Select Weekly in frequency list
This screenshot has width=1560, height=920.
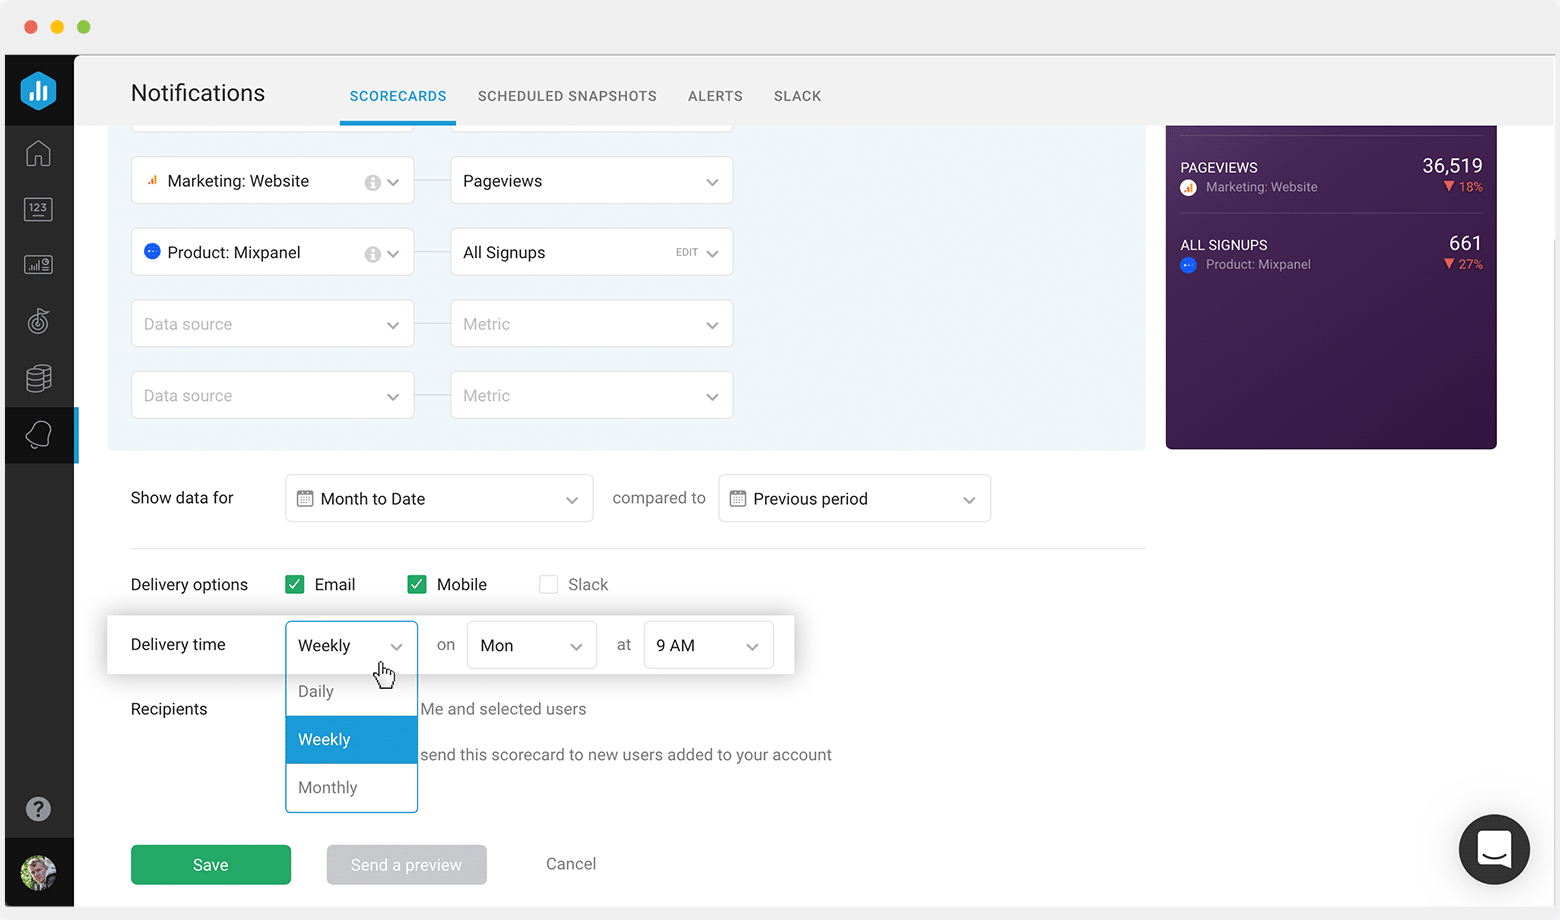(x=351, y=740)
